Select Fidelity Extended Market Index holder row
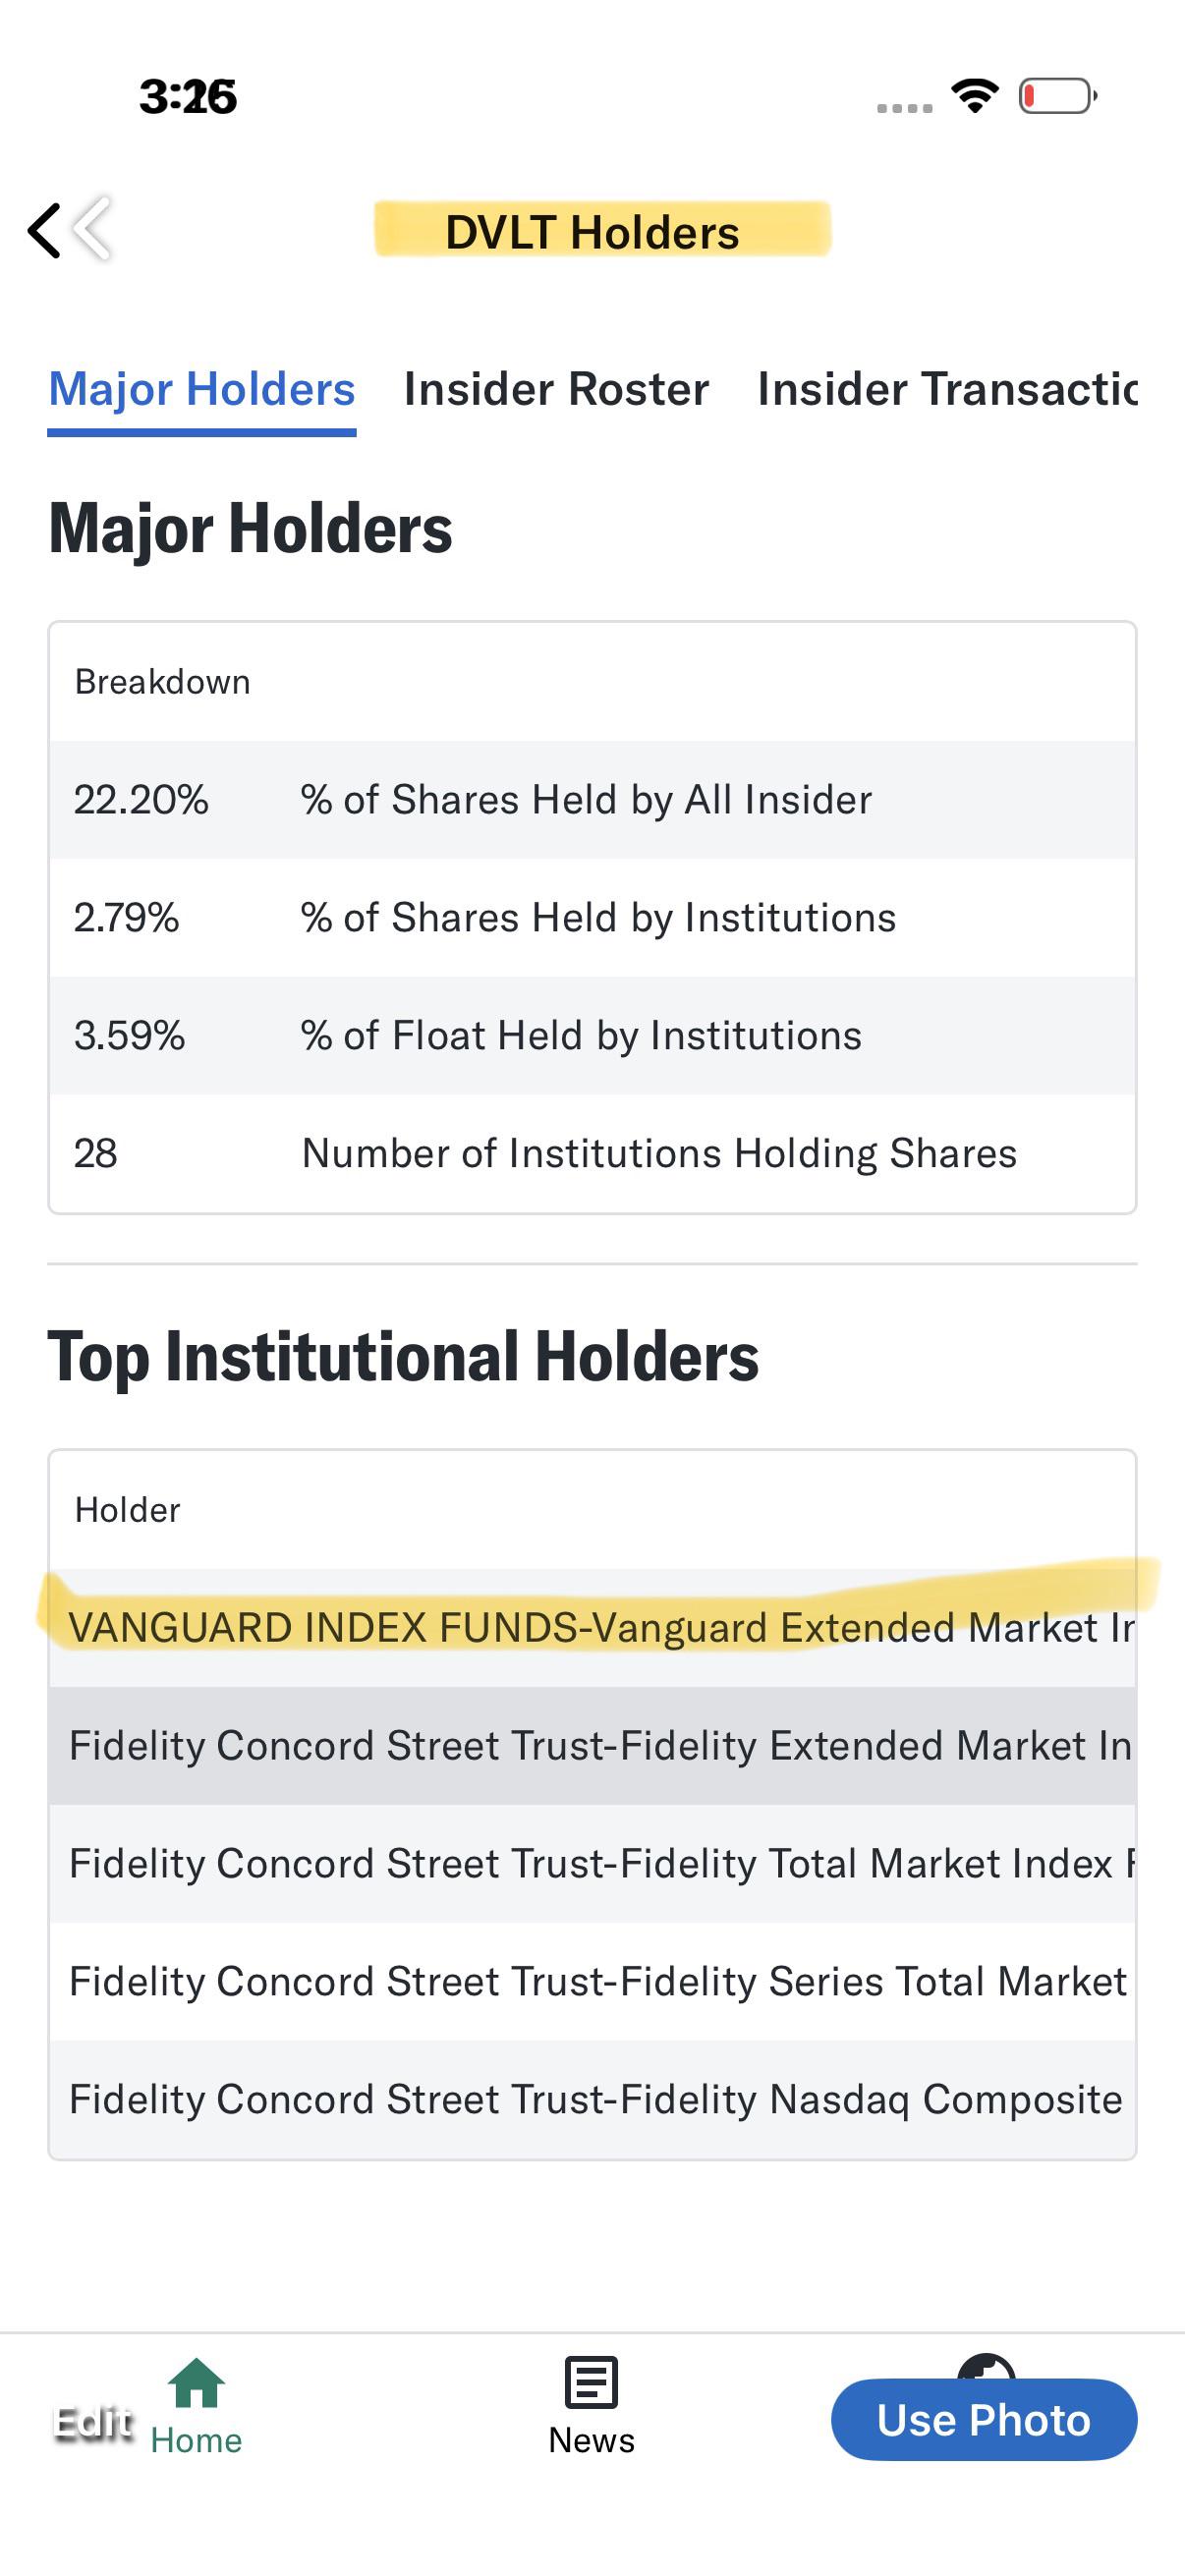Screen dimensions: 1185x2576 coord(592,1746)
